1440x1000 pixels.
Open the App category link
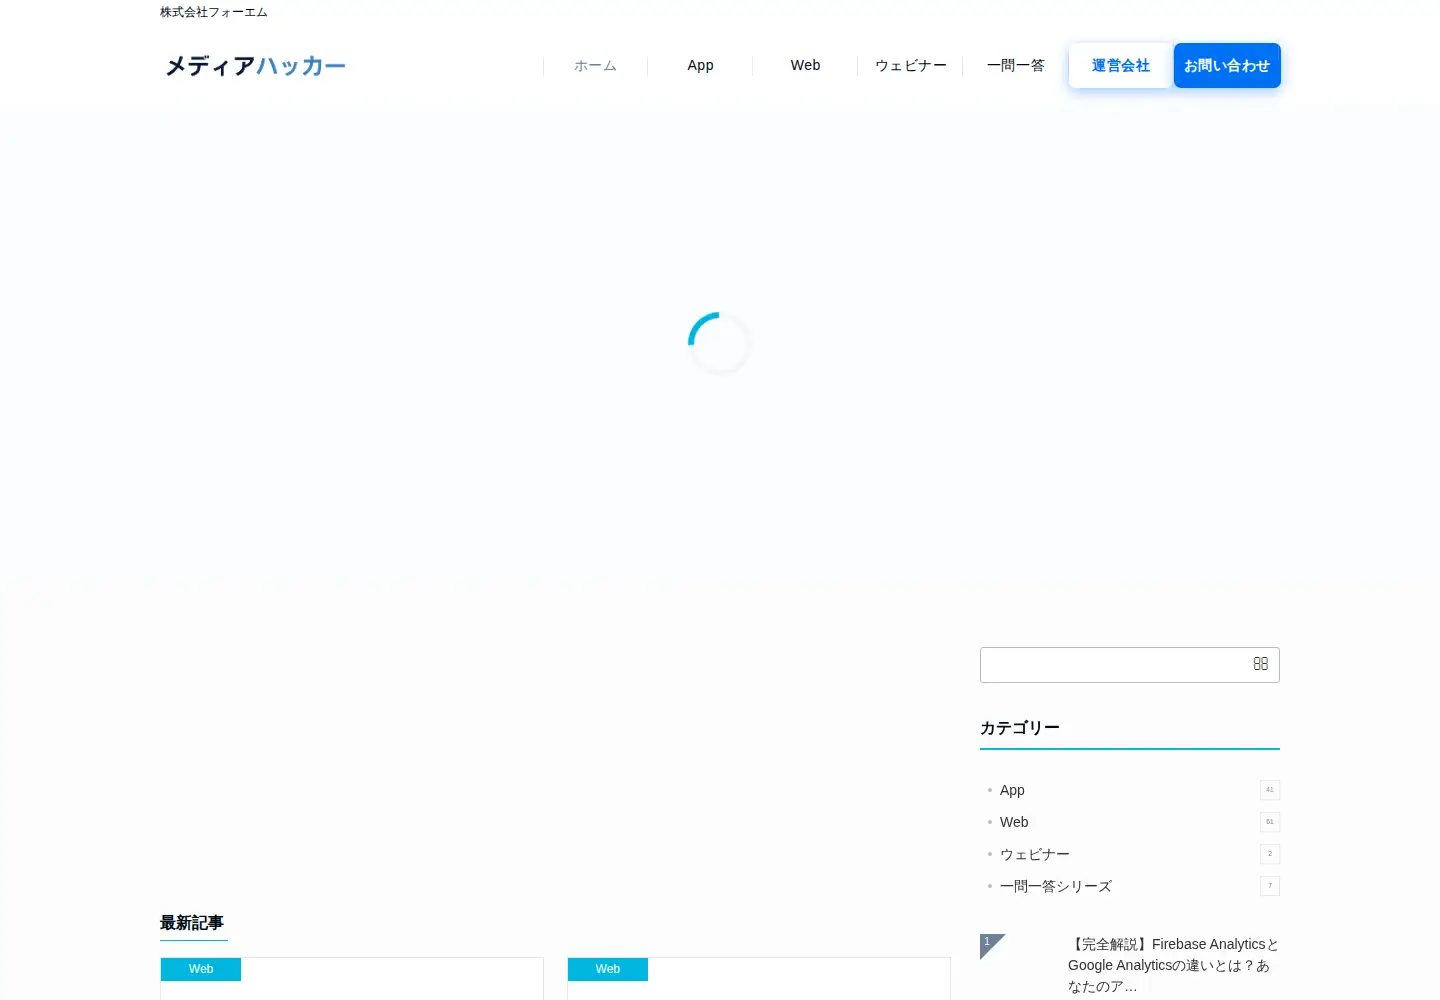tap(1012, 790)
